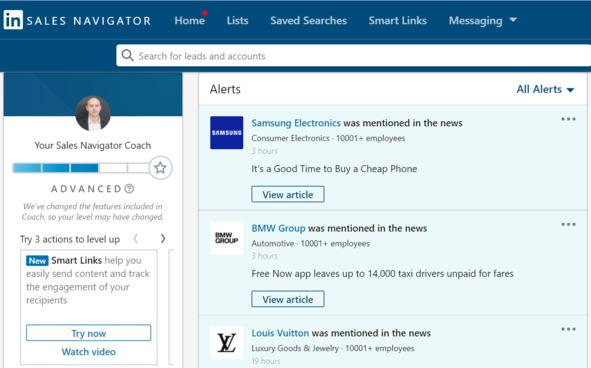Click the search magnifier icon
This screenshot has height=368, width=591.
(x=127, y=55)
